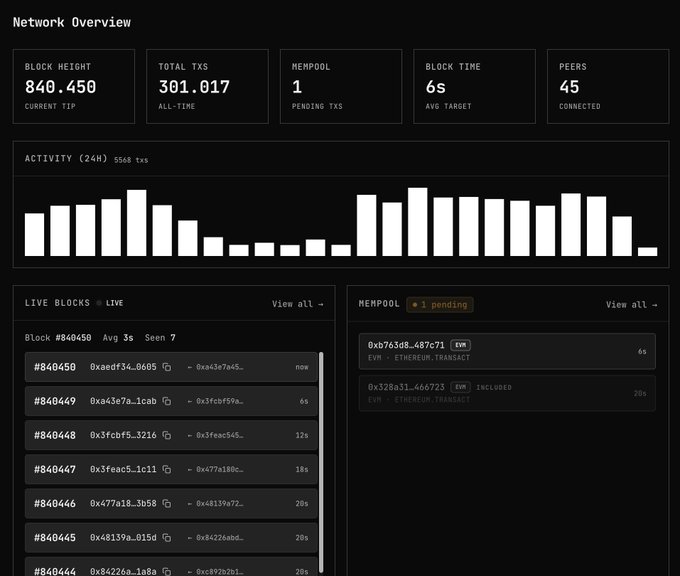This screenshot has width=680, height=576.
Task: Open block row #840445
Action: (x=171, y=538)
